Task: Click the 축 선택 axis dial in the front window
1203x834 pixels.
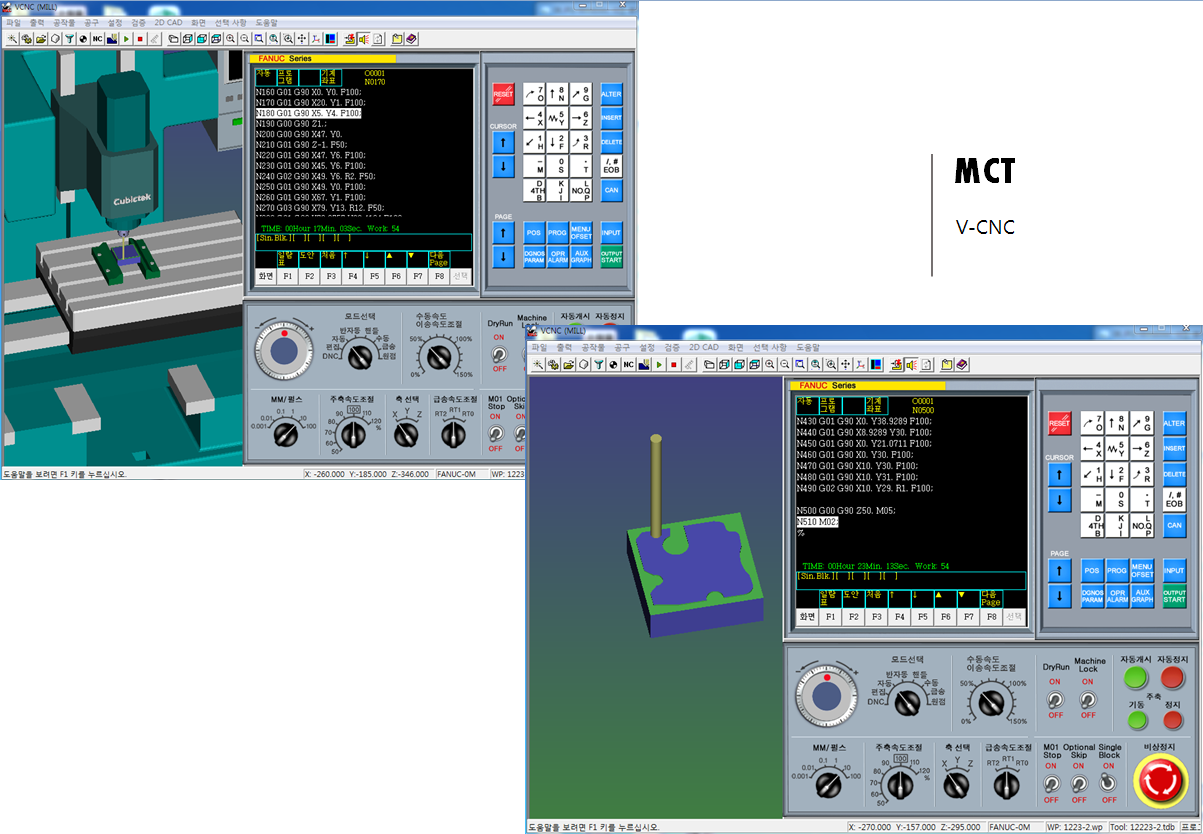Action: (x=956, y=787)
